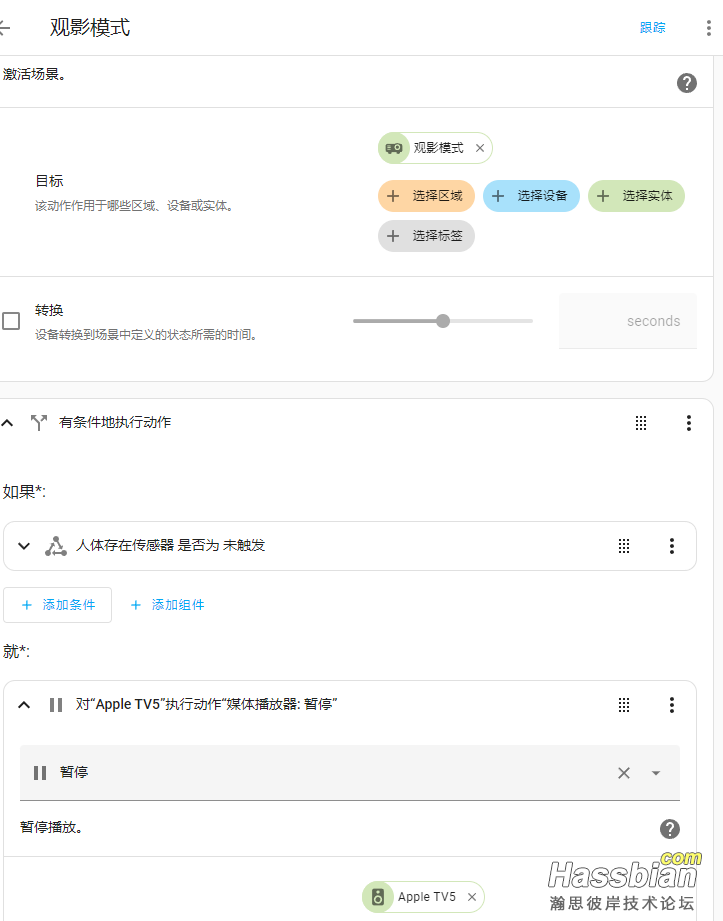
Task: Collapse the Apple TV5 pause action
Action: tap(24, 704)
